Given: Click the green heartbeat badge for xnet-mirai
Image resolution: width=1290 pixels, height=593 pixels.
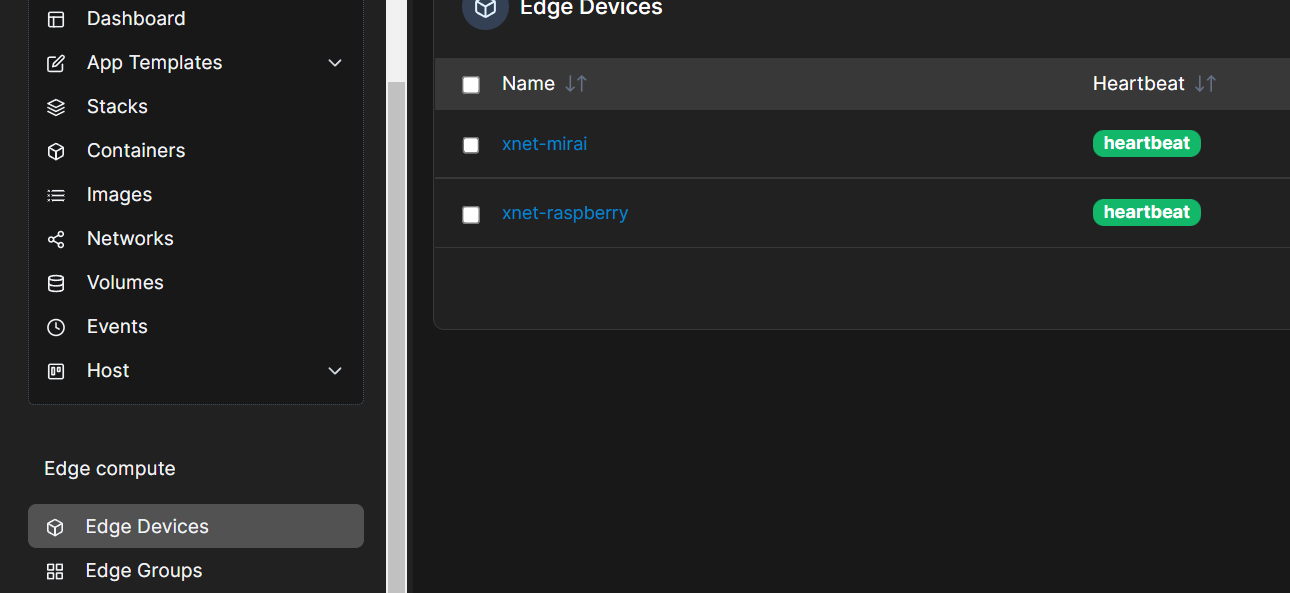Looking at the screenshot, I should pyautogui.click(x=1146, y=143).
